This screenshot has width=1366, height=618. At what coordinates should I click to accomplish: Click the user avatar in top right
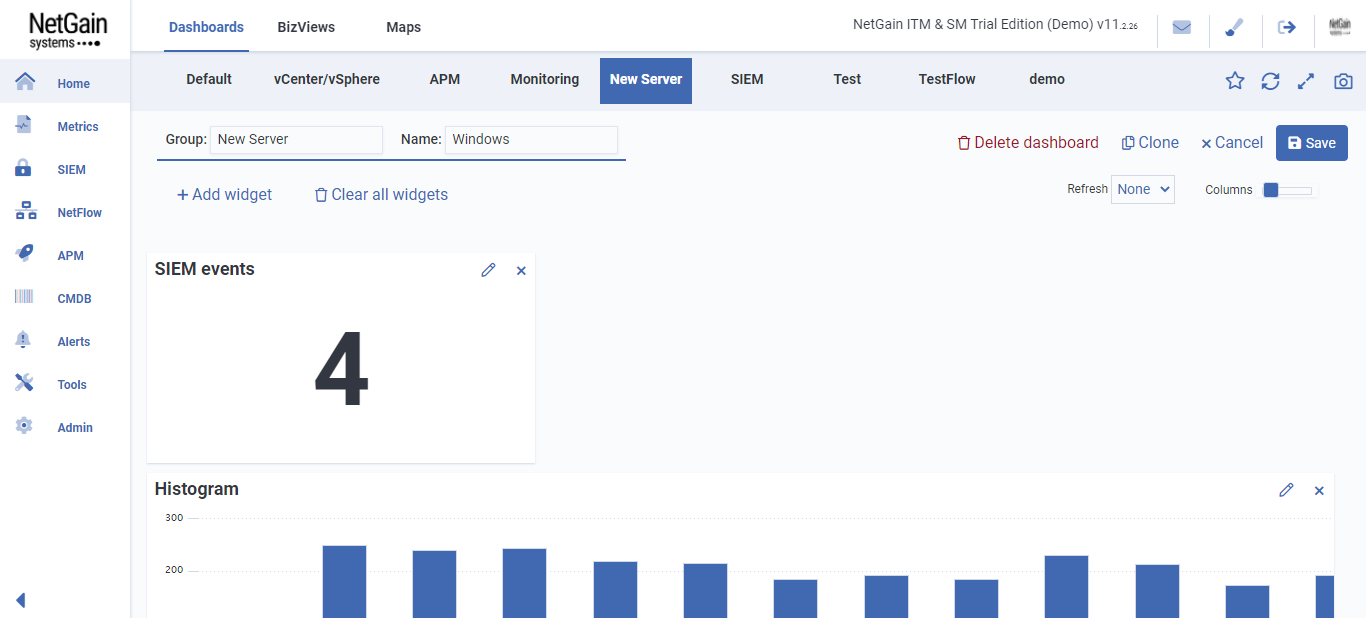1340,27
